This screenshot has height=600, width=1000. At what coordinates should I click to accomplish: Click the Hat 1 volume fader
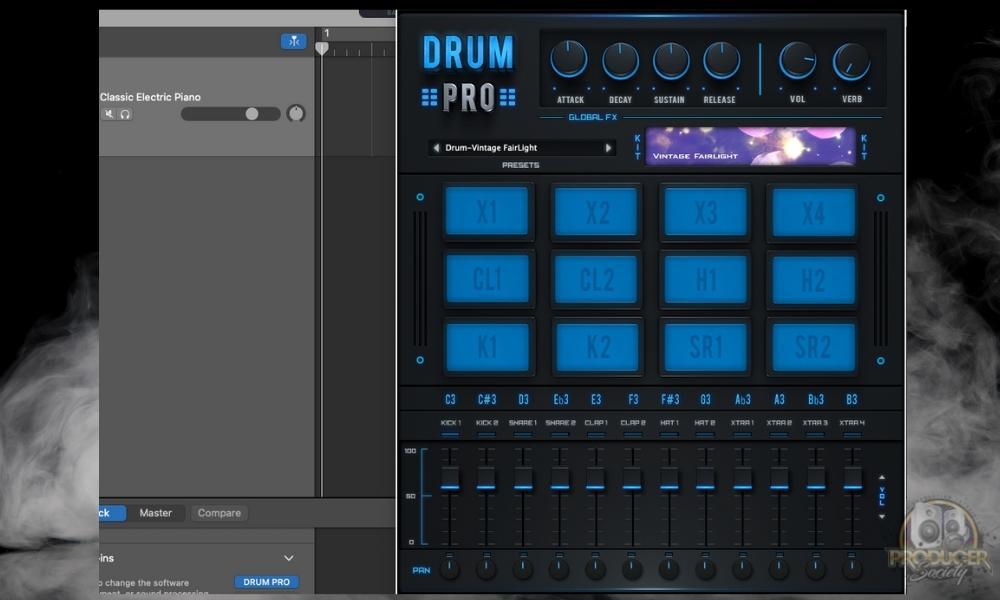tap(669, 478)
